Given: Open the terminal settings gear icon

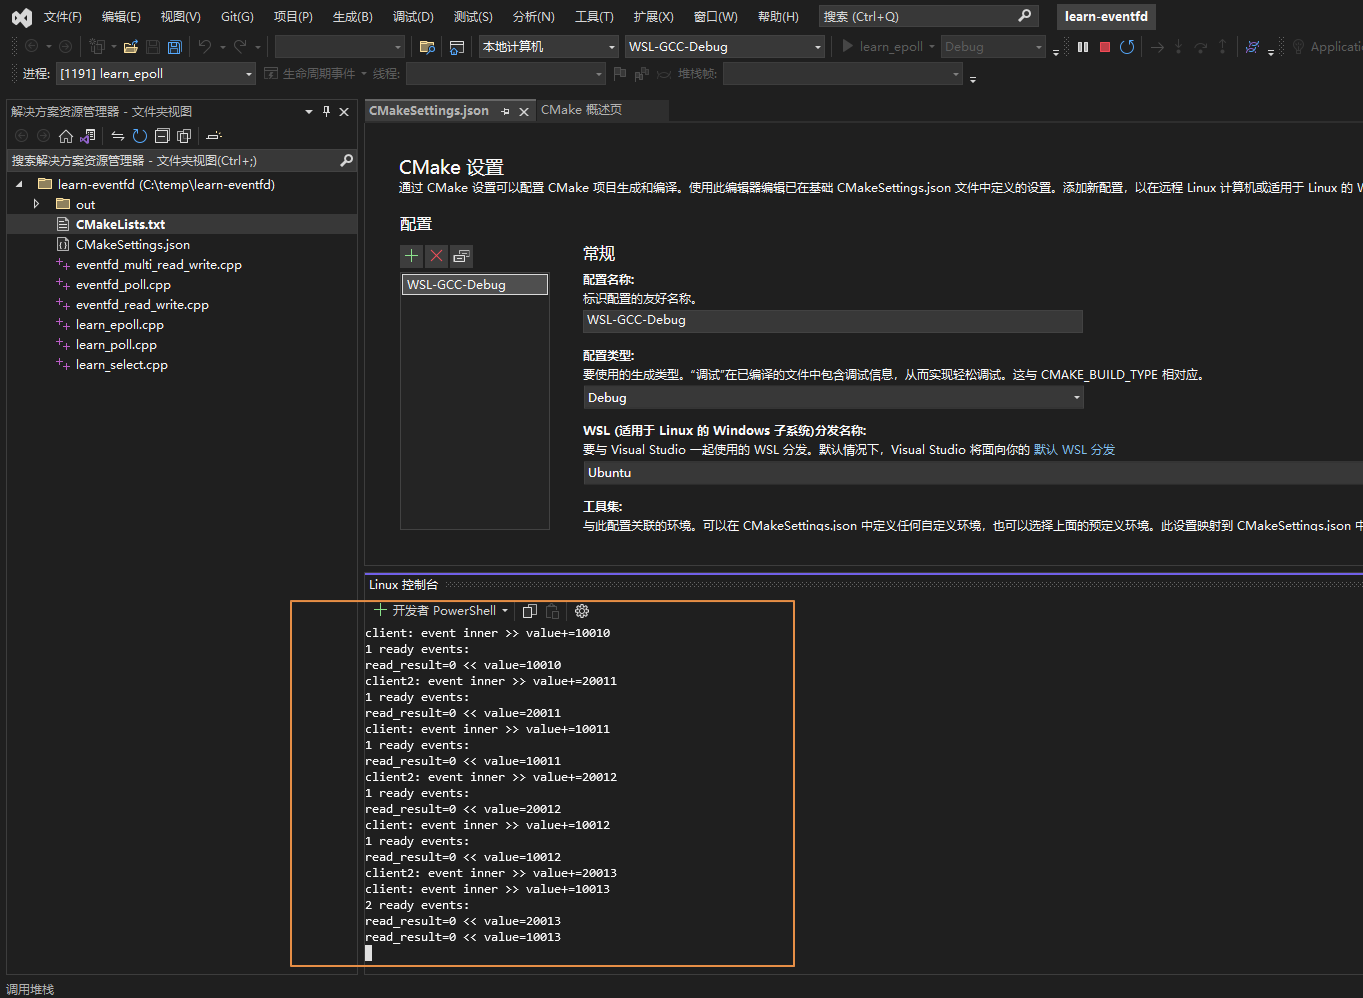Looking at the screenshot, I should pyautogui.click(x=581, y=611).
